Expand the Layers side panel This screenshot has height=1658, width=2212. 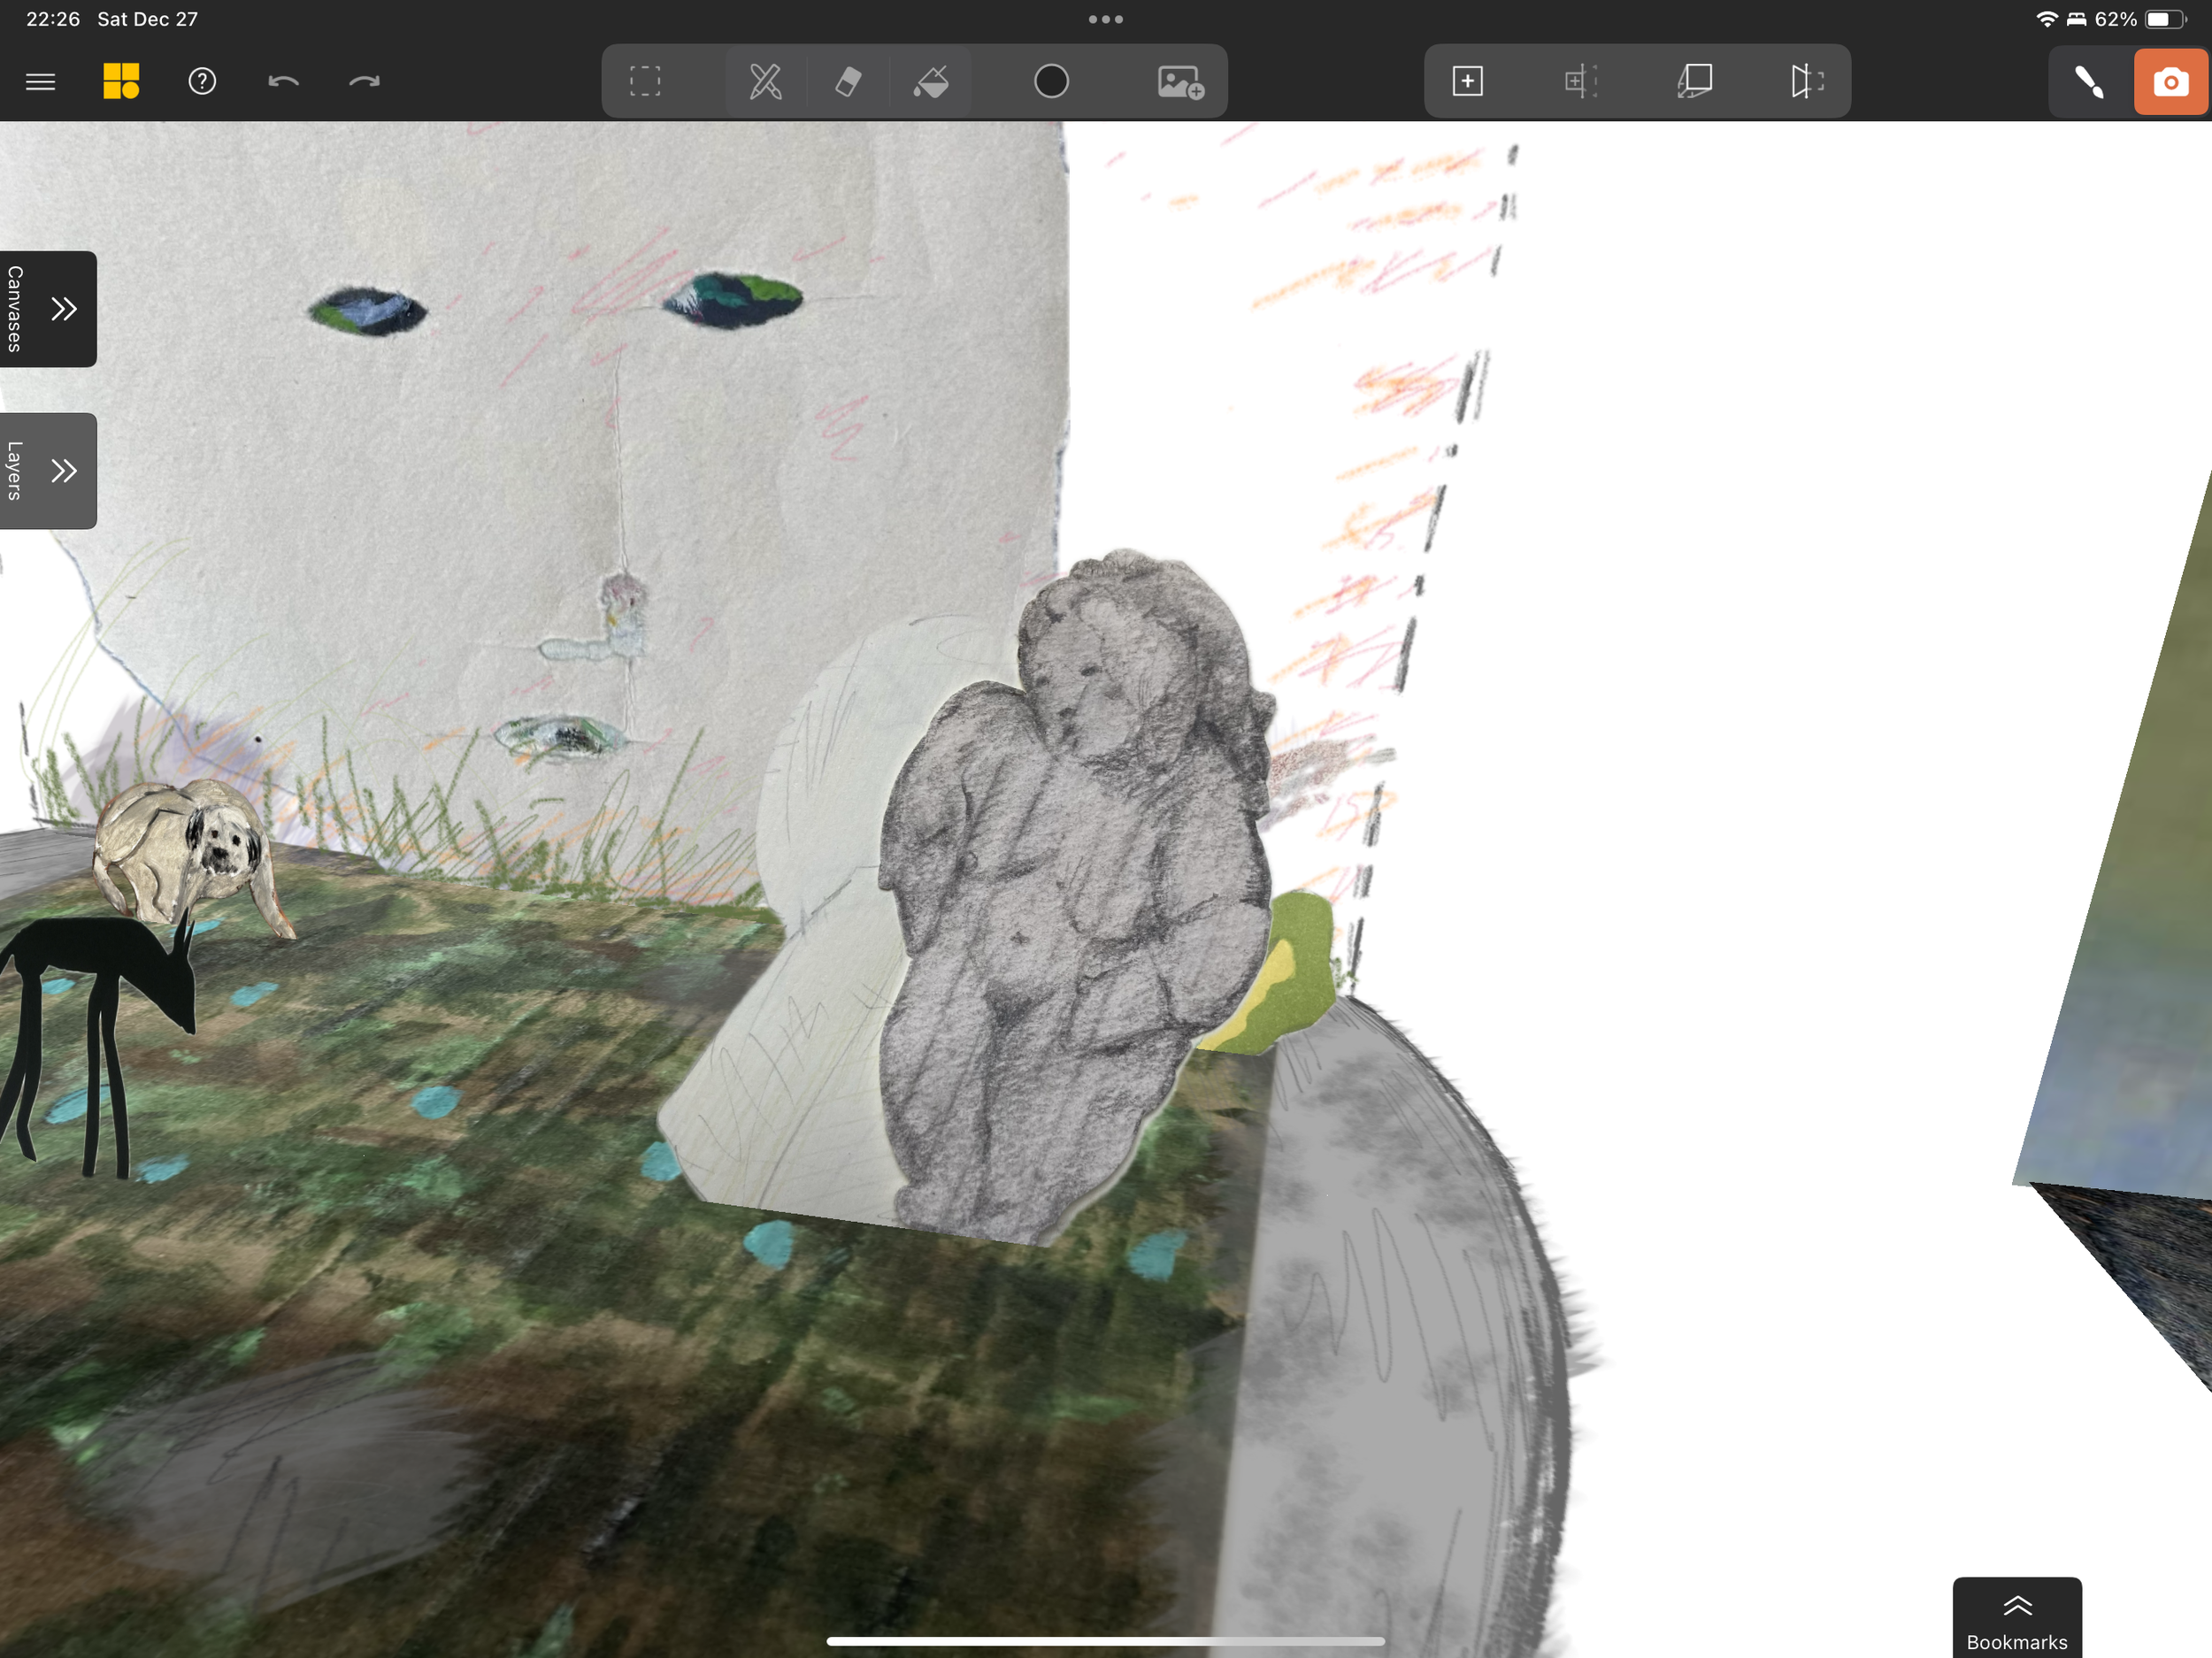click(48, 471)
